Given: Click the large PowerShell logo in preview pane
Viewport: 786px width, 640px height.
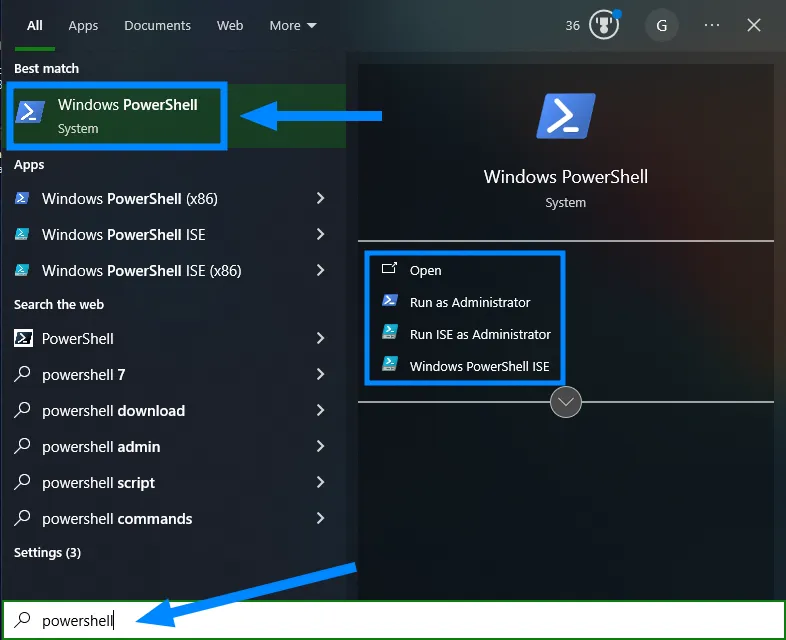Looking at the screenshot, I should (x=566, y=116).
